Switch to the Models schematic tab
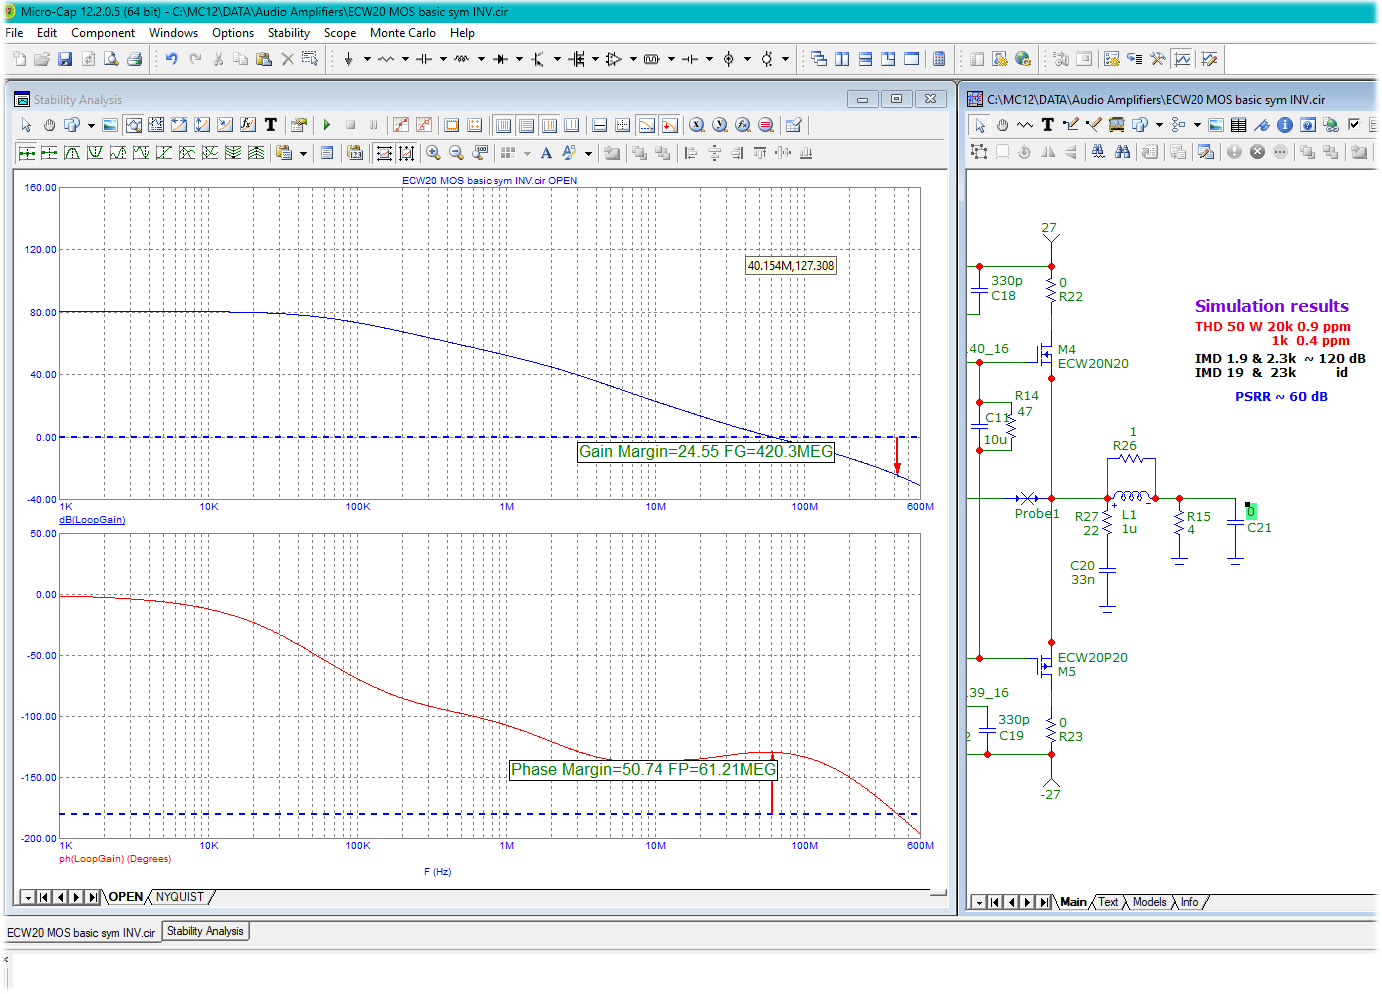This screenshot has height=994, width=1382. click(x=1149, y=902)
